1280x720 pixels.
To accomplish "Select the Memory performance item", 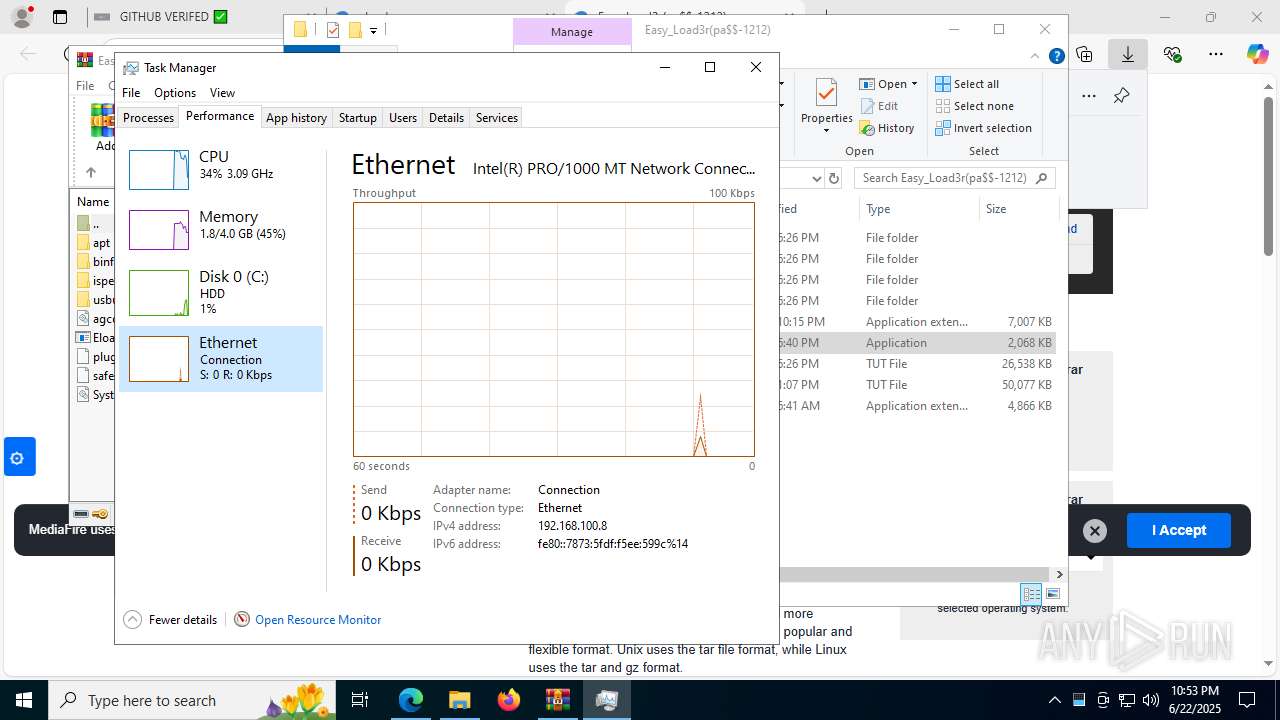I will click(x=221, y=229).
